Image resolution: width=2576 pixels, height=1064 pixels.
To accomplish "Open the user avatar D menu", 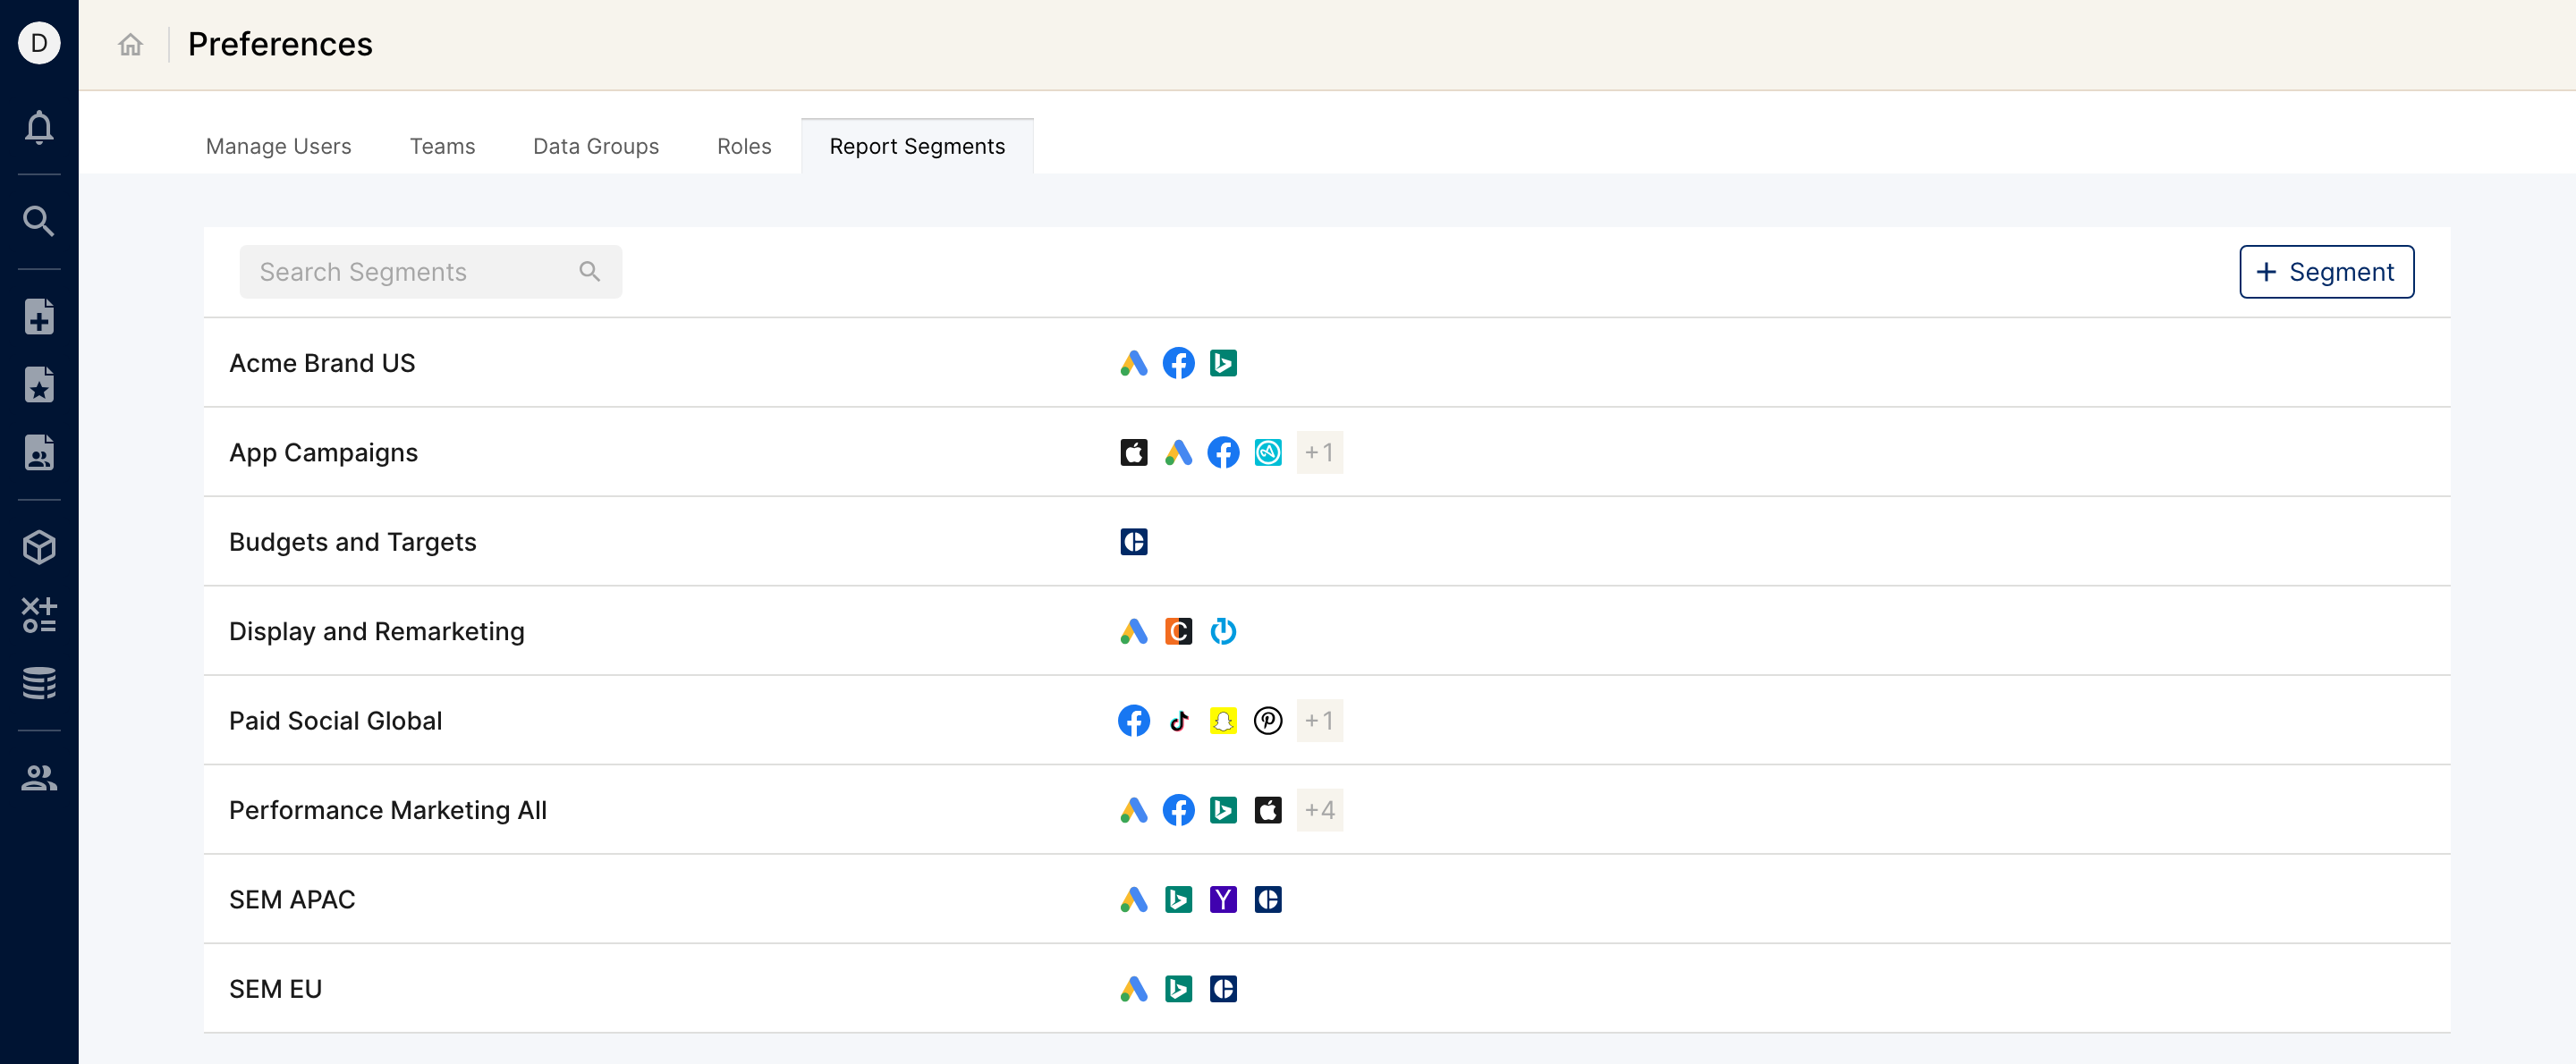I will click(39, 43).
